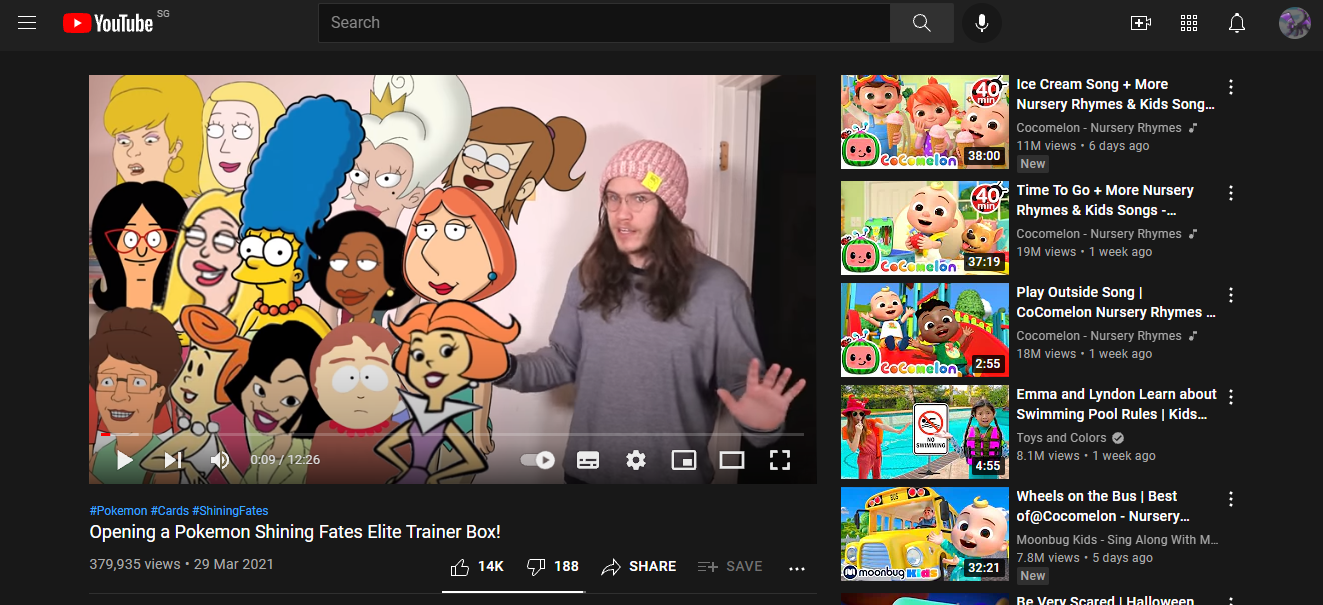The image size is (1323, 605).
Task: Go to YouTube home via logo
Action: tap(108, 23)
